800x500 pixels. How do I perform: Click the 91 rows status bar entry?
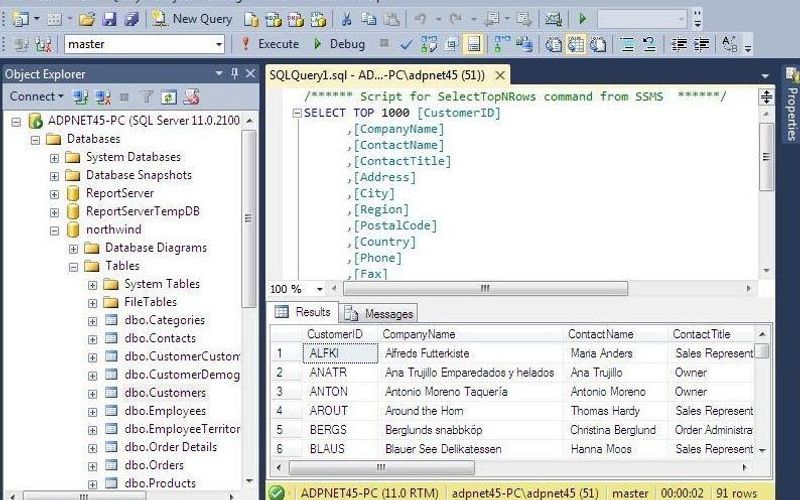coord(736,493)
